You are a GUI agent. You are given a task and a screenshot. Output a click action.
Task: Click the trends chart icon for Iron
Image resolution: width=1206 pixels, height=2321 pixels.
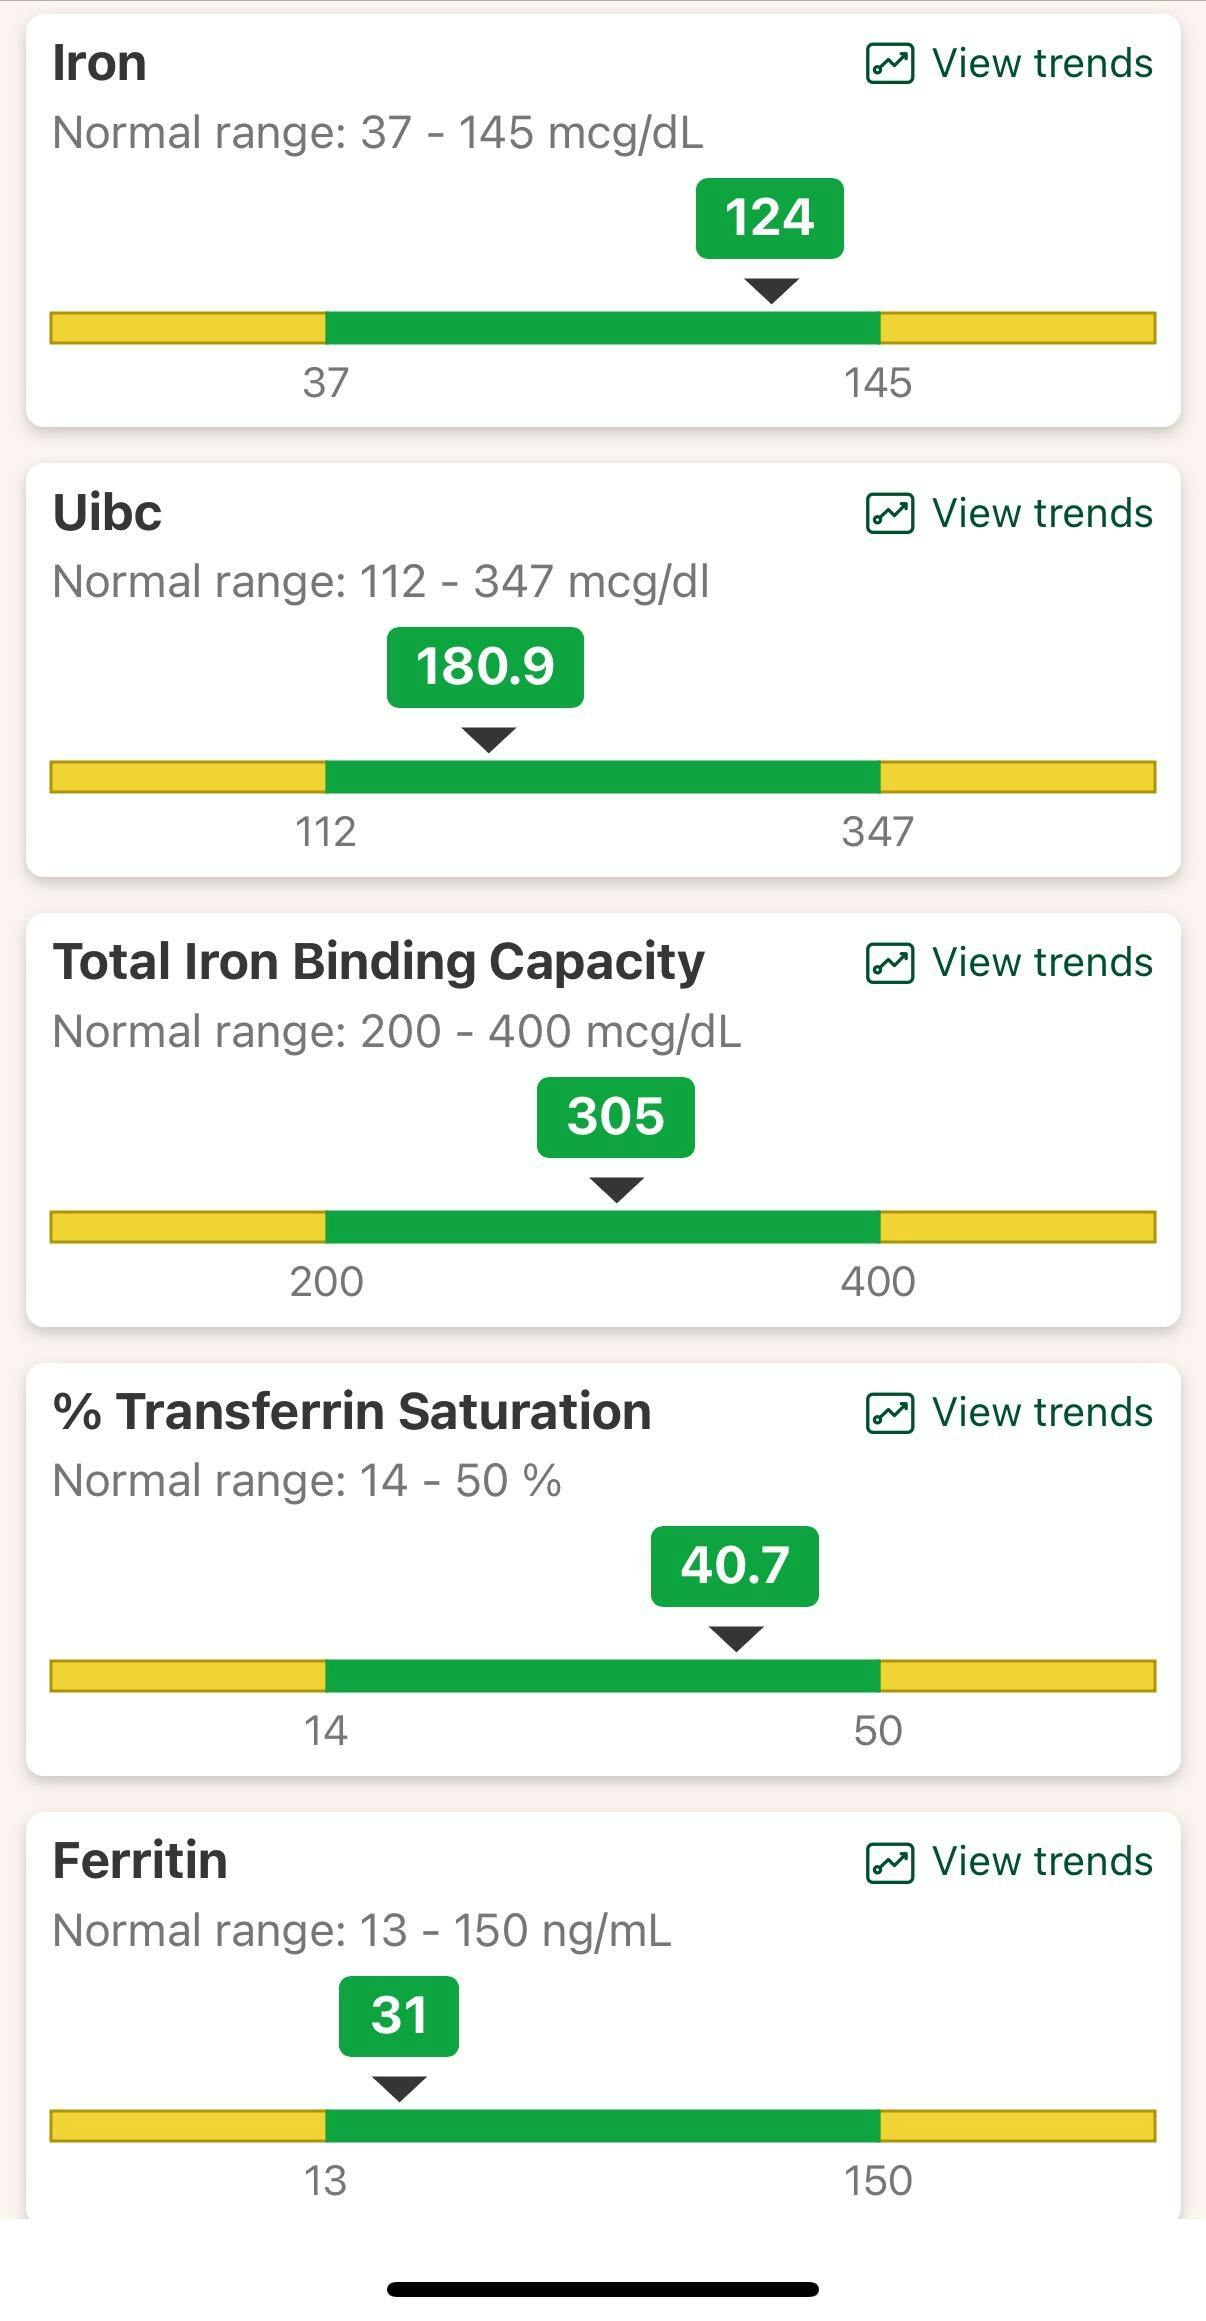click(889, 64)
